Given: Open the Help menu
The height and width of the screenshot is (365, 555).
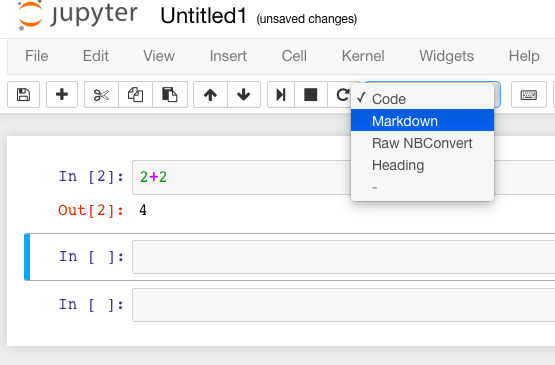Looking at the screenshot, I should tap(524, 56).
